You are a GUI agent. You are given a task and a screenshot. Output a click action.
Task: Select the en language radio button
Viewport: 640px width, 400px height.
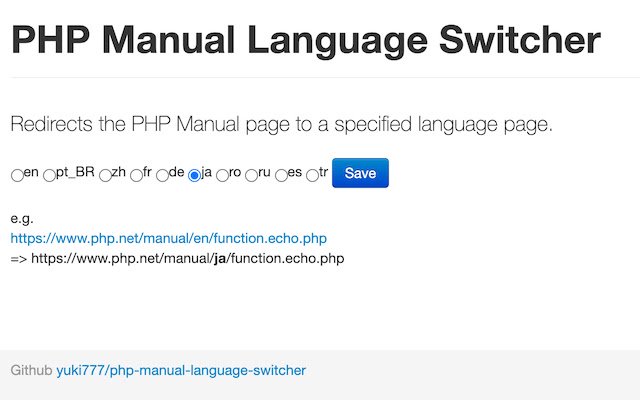point(17,176)
